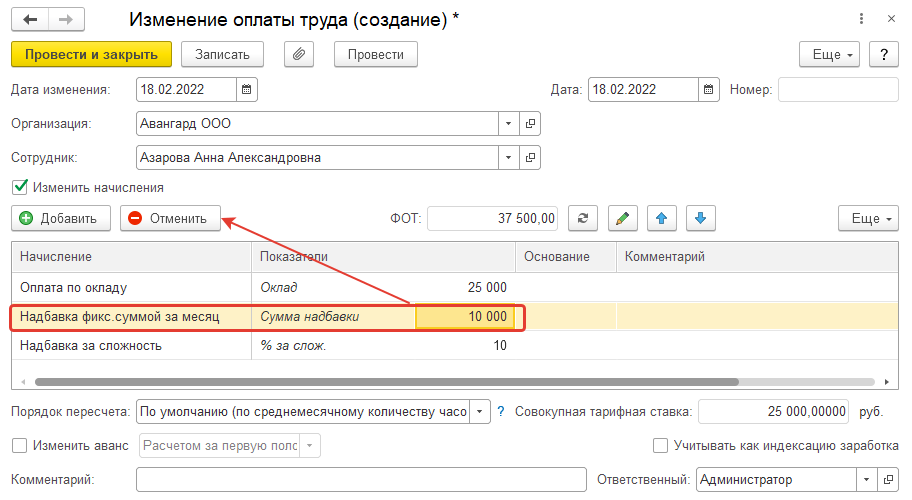Viewport: 912px width, 500px height.
Task: Click the Провести button
Action: pyautogui.click(x=376, y=54)
